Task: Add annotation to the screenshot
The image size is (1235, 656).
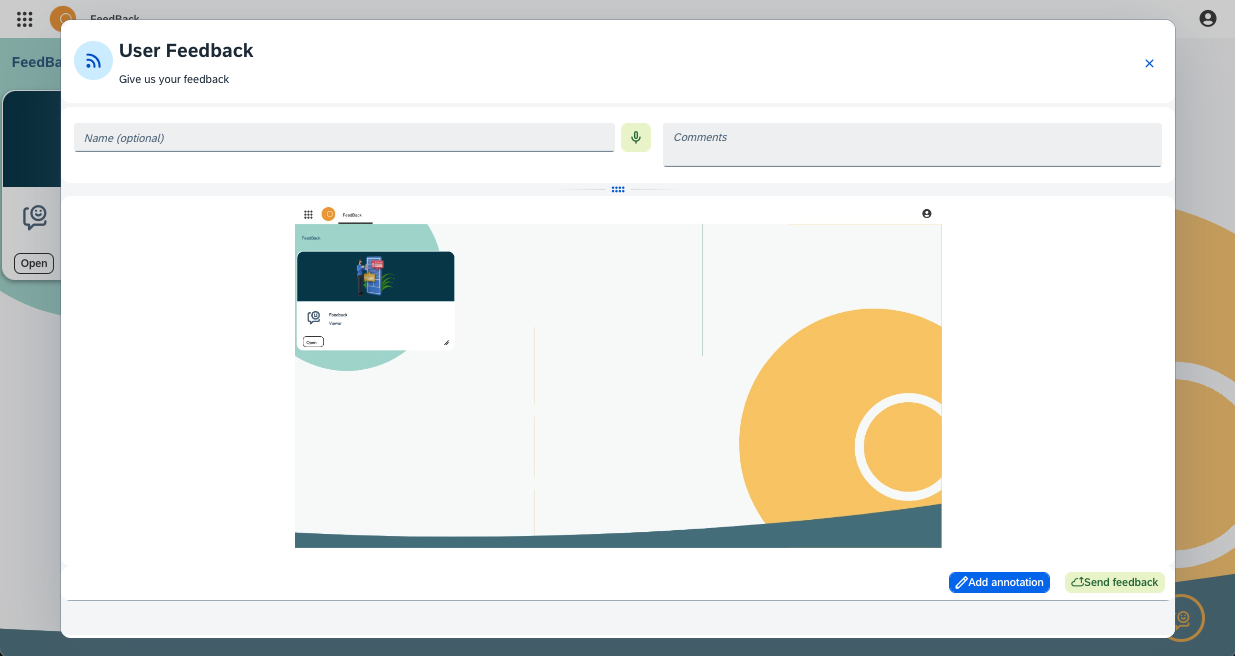Action: (999, 582)
